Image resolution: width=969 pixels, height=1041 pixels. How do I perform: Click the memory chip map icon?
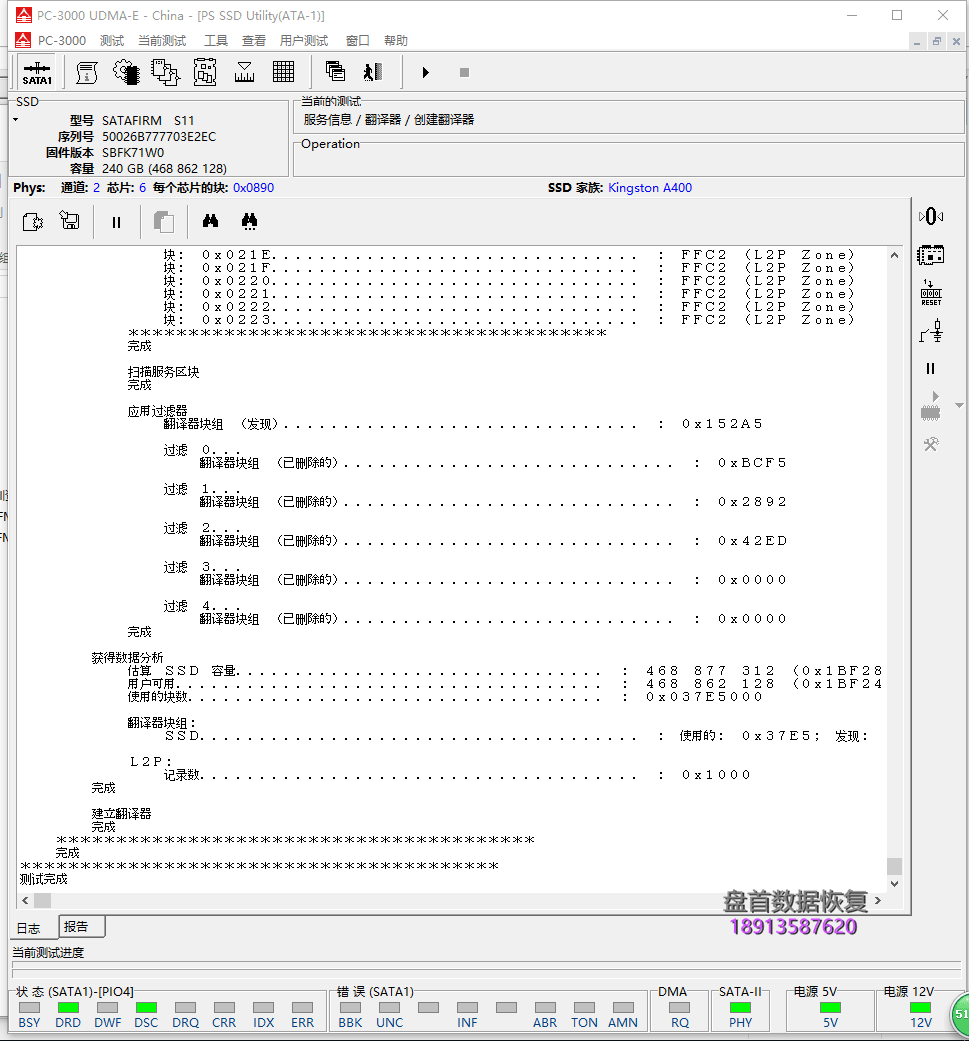[x=205, y=72]
